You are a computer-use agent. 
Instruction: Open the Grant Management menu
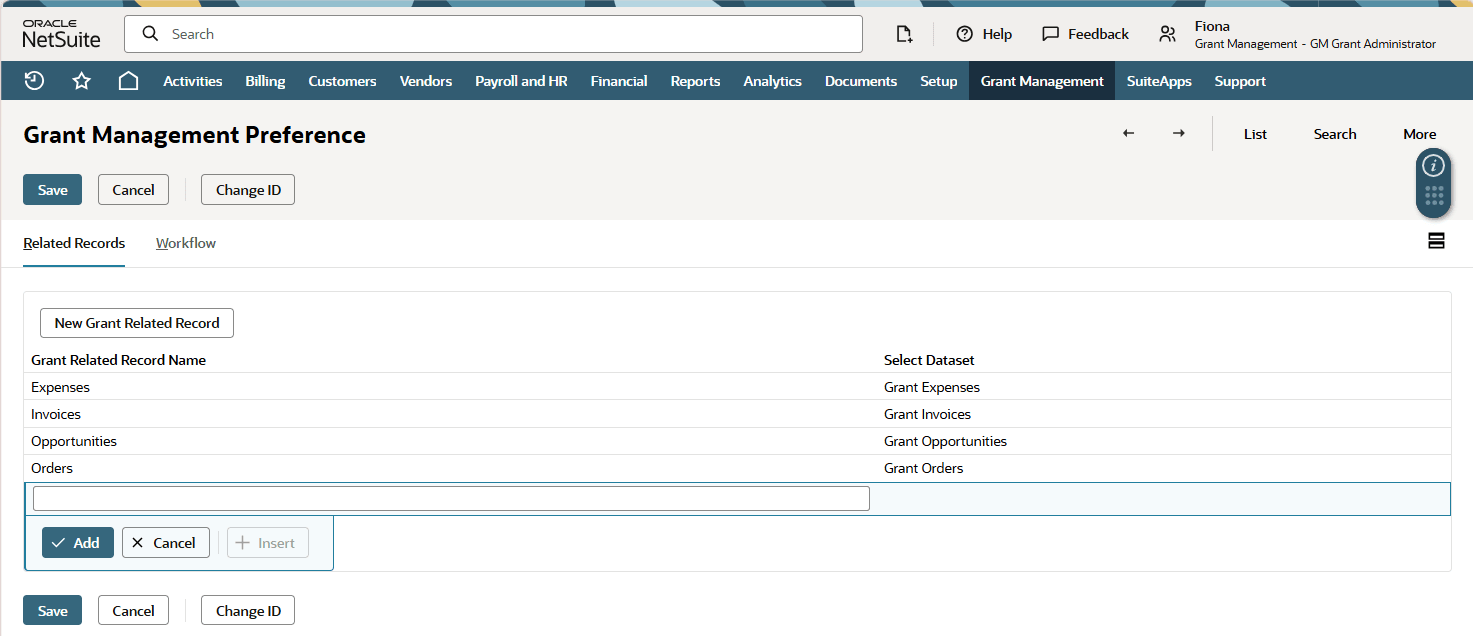[1041, 80]
